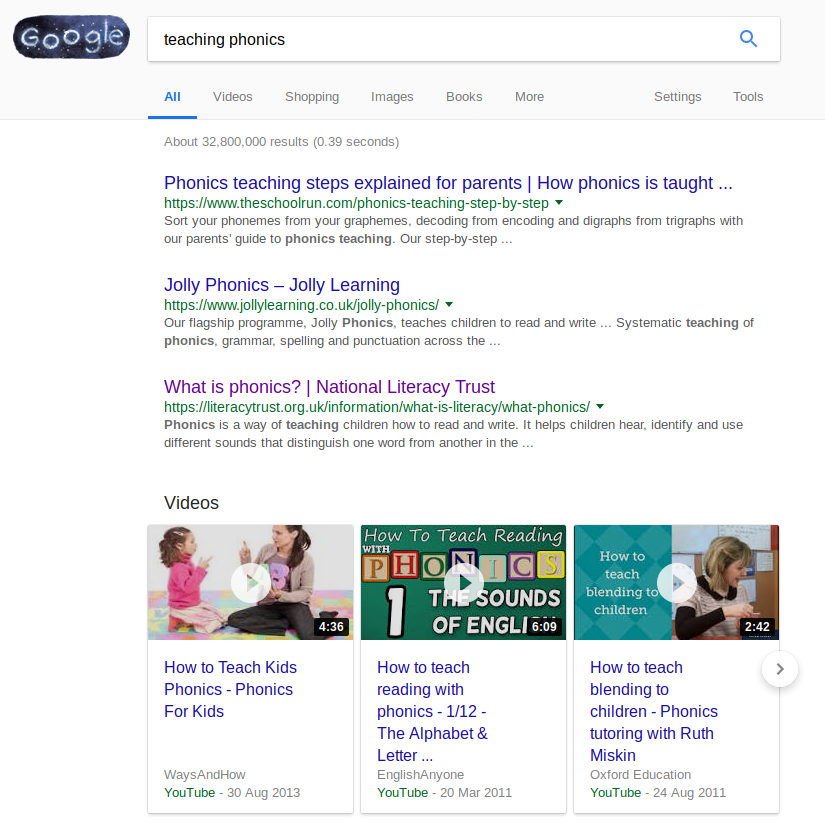Viewport: 825px width, 840px height.
Task: Click the theschoolrun result description snippet
Action: (x=453, y=230)
